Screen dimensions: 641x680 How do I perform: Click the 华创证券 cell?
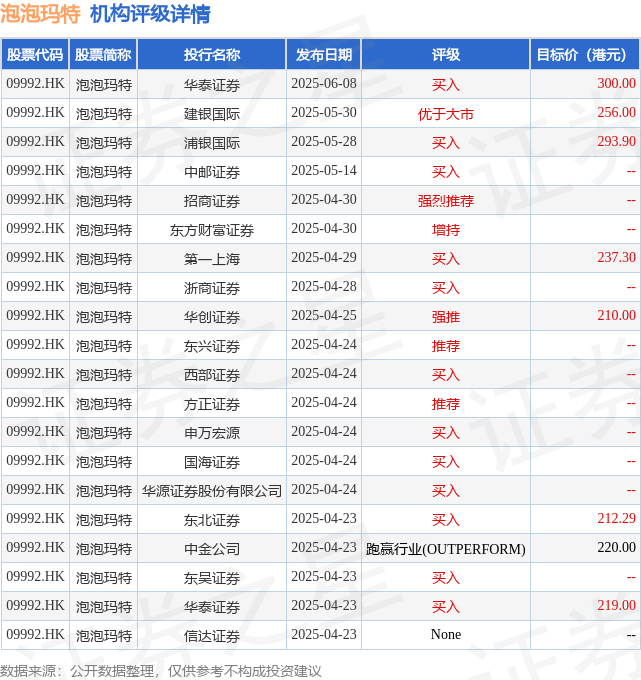click(x=212, y=316)
